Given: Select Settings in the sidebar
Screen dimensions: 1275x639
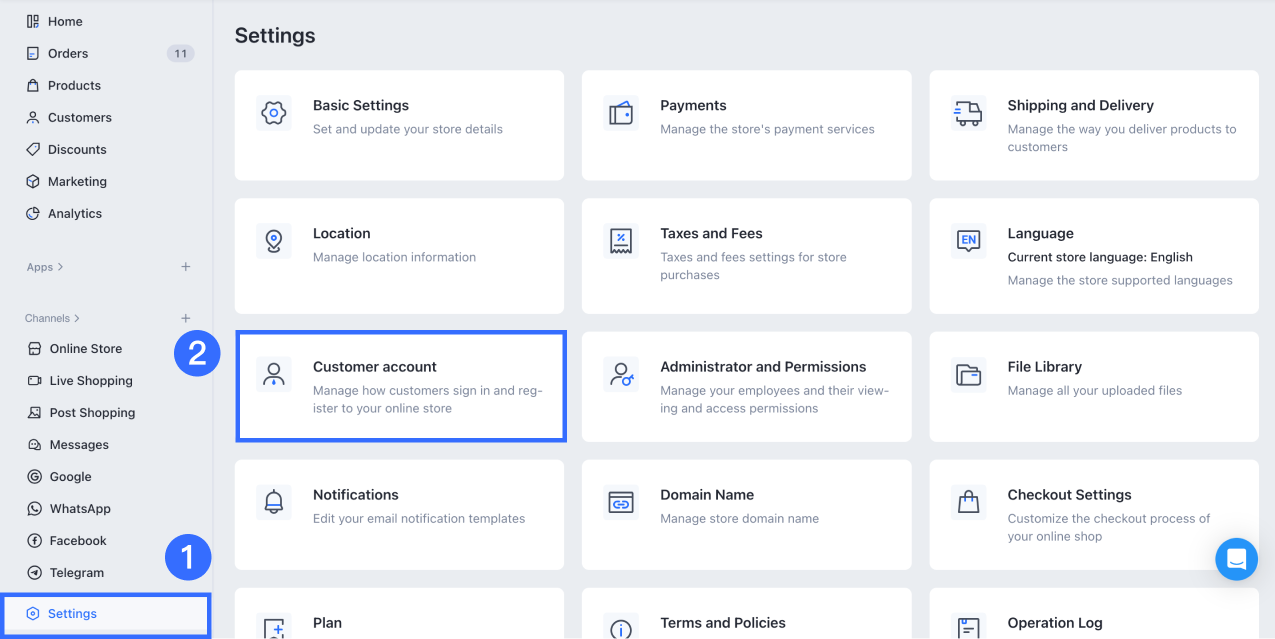Looking at the screenshot, I should point(72,613).
